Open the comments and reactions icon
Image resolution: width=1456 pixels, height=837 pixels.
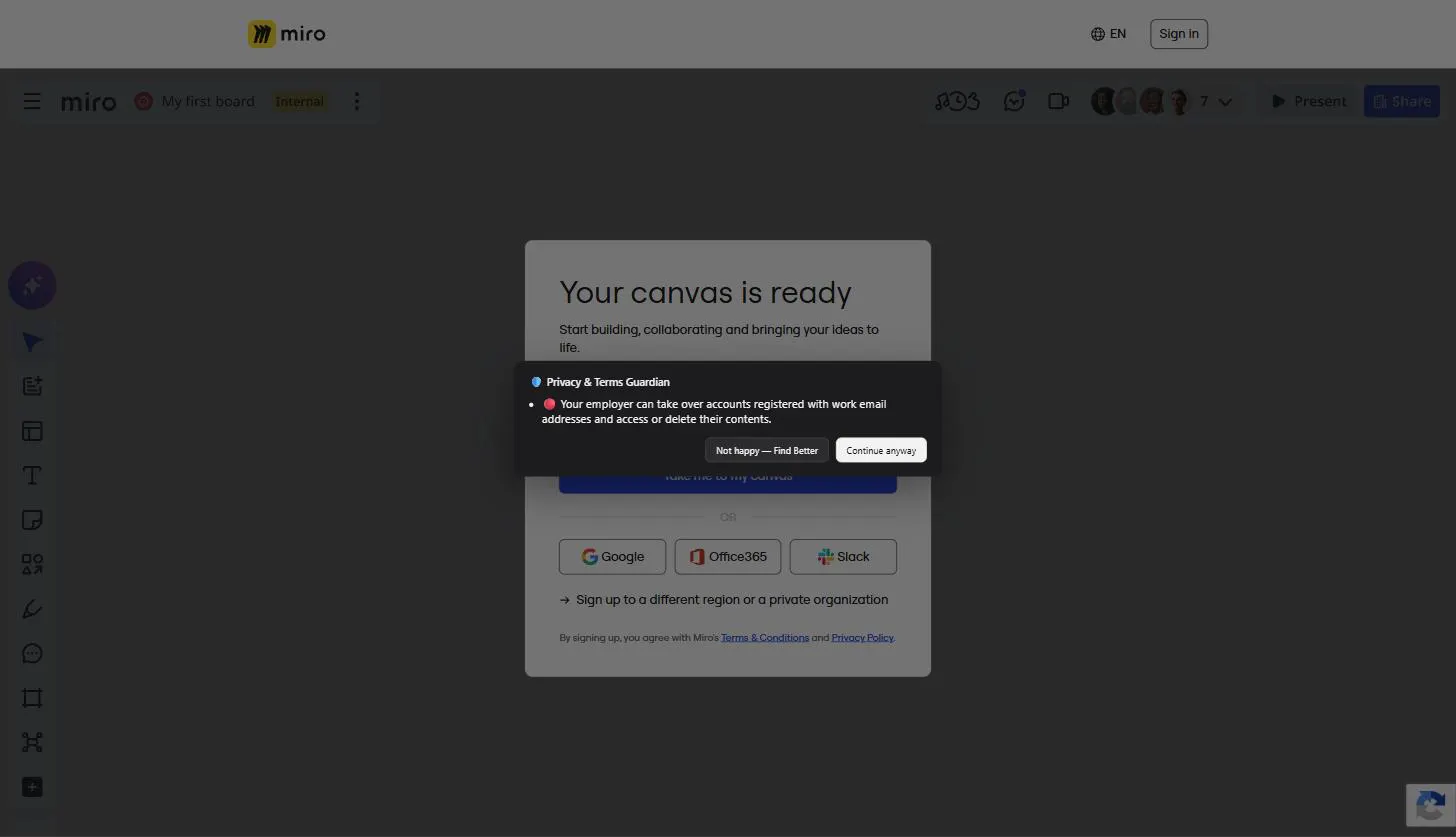pos(1014,101)
